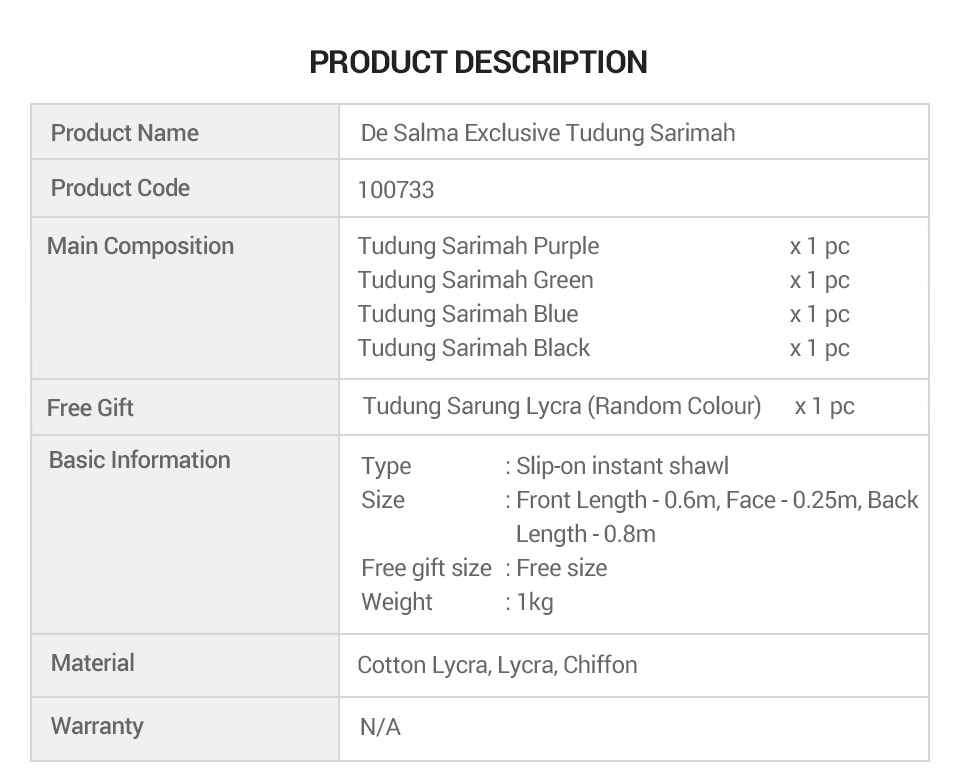The width and height of the screenshot is (960, 780).
Task: Click the Slip-on instant shawl type value
Action: point(623,466)
